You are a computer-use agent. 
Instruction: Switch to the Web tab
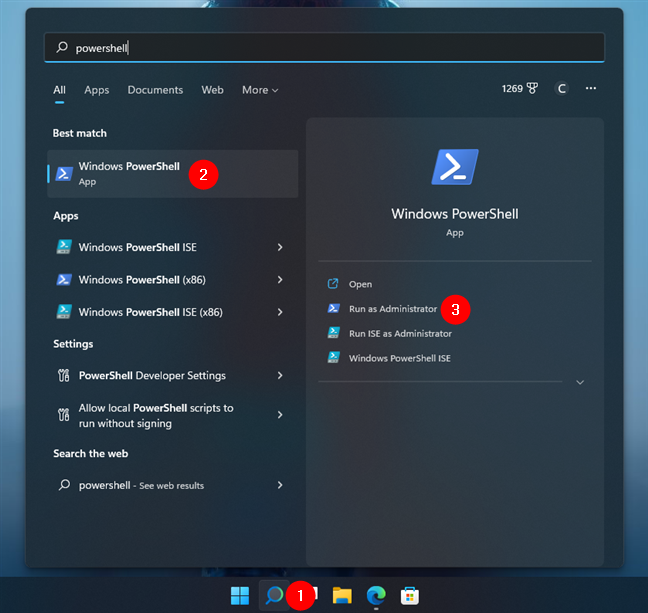point(212,90)
